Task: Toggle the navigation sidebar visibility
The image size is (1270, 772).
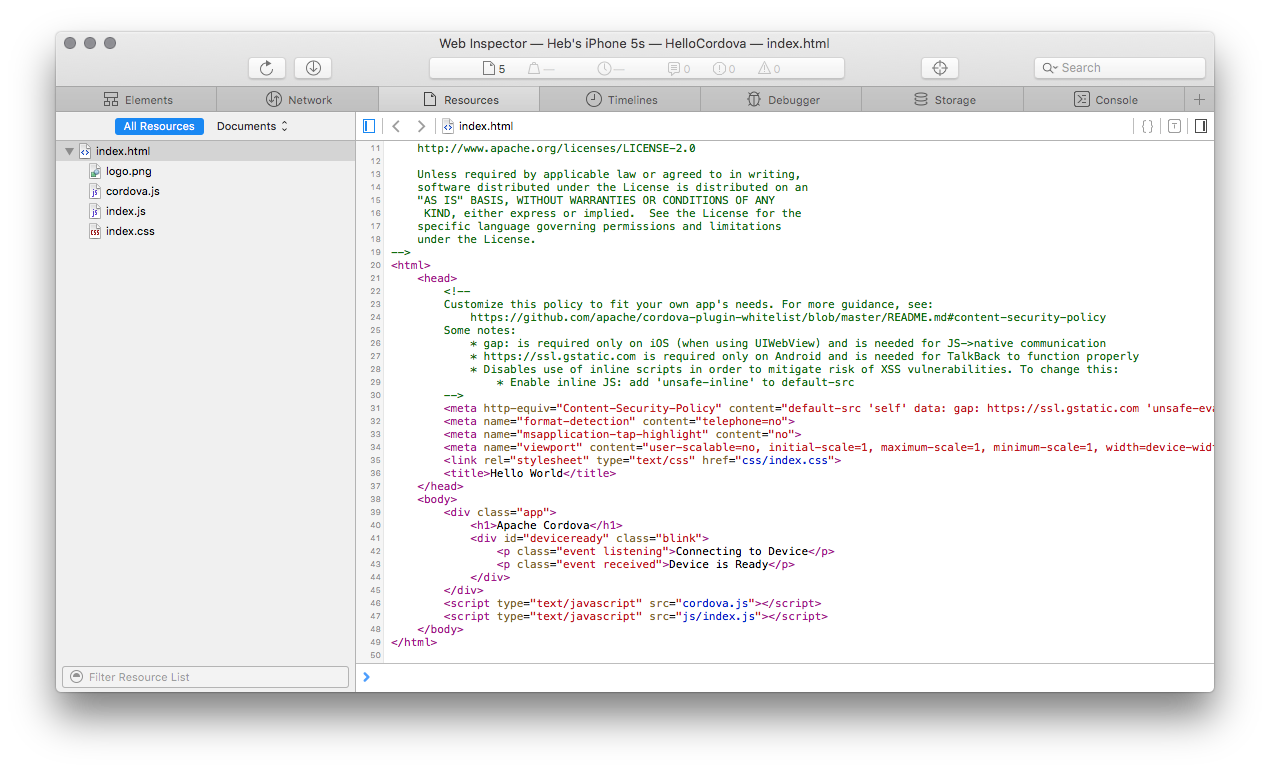Action: point(369,126)
